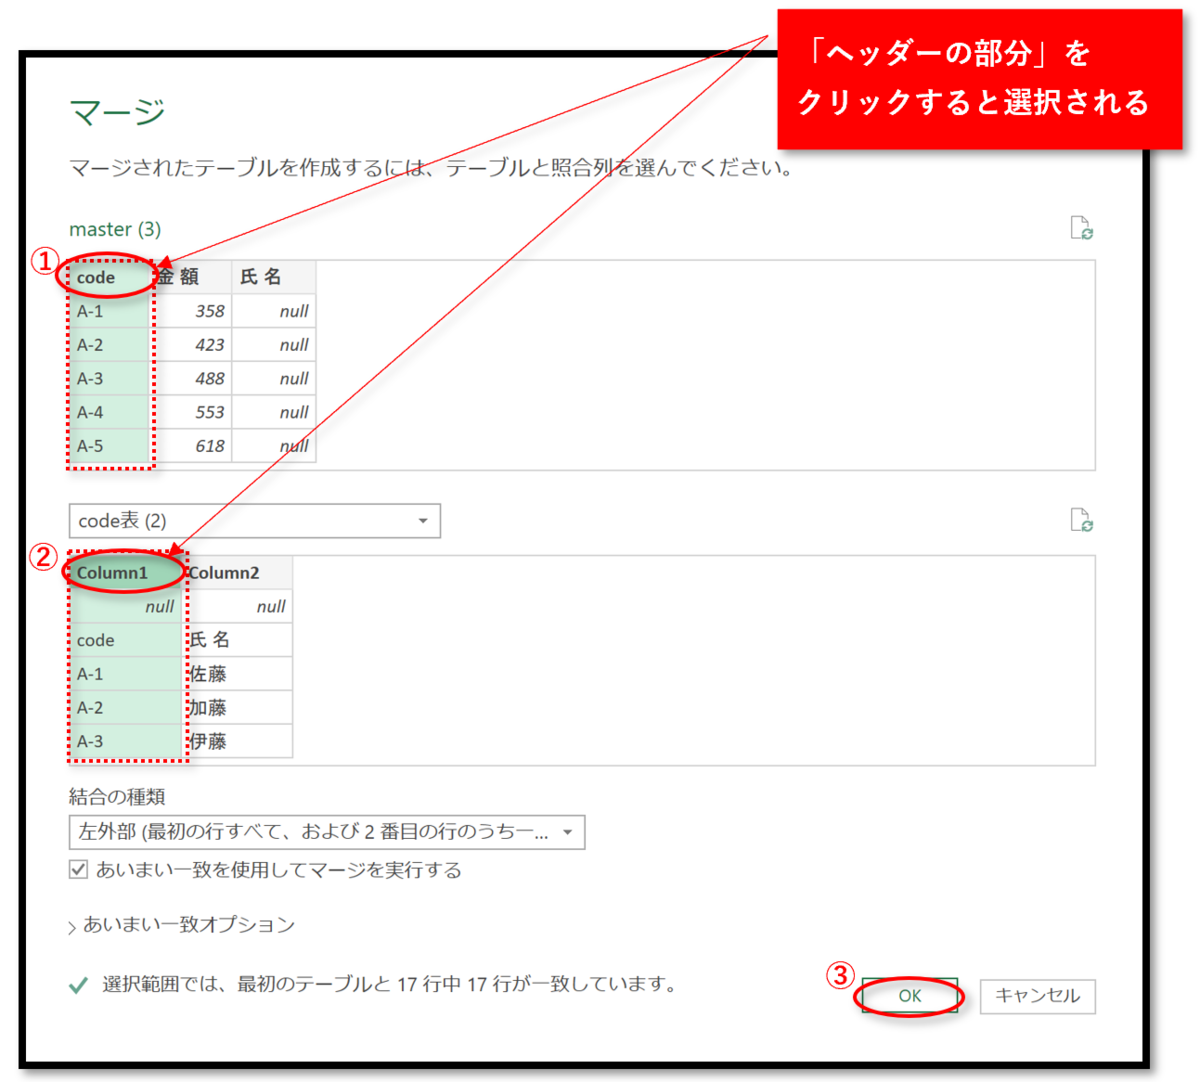Screen dimensions: 1200x1082
Task: Open the code表 (2) table selector dropdown
Action: tap(425, 520)
